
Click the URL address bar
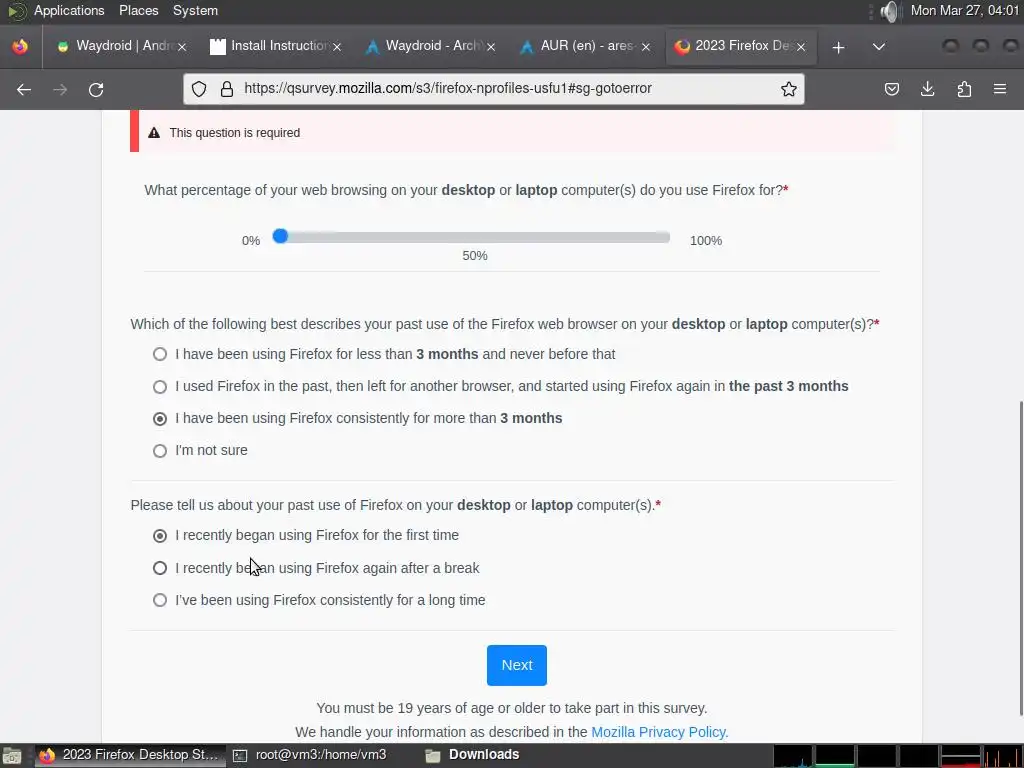point(494,89)
